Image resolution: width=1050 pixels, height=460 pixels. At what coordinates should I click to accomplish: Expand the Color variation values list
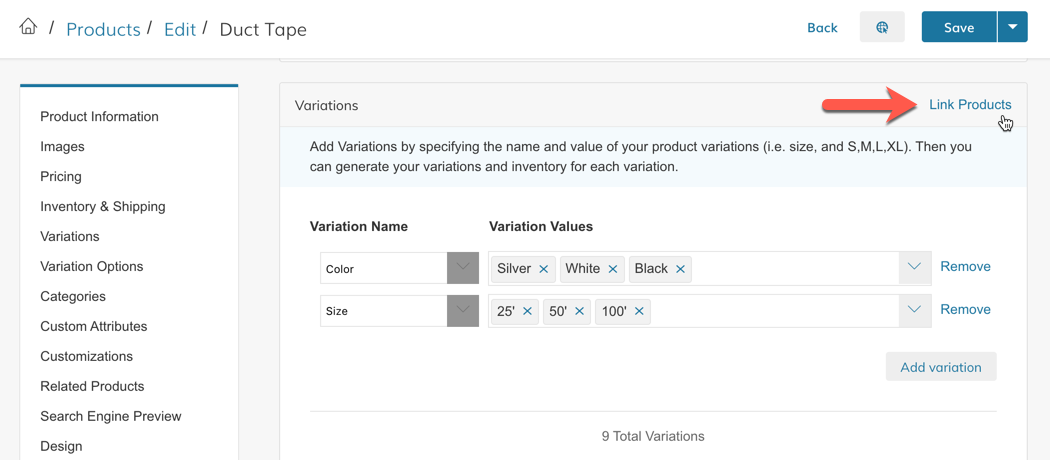tap(913, 267)
